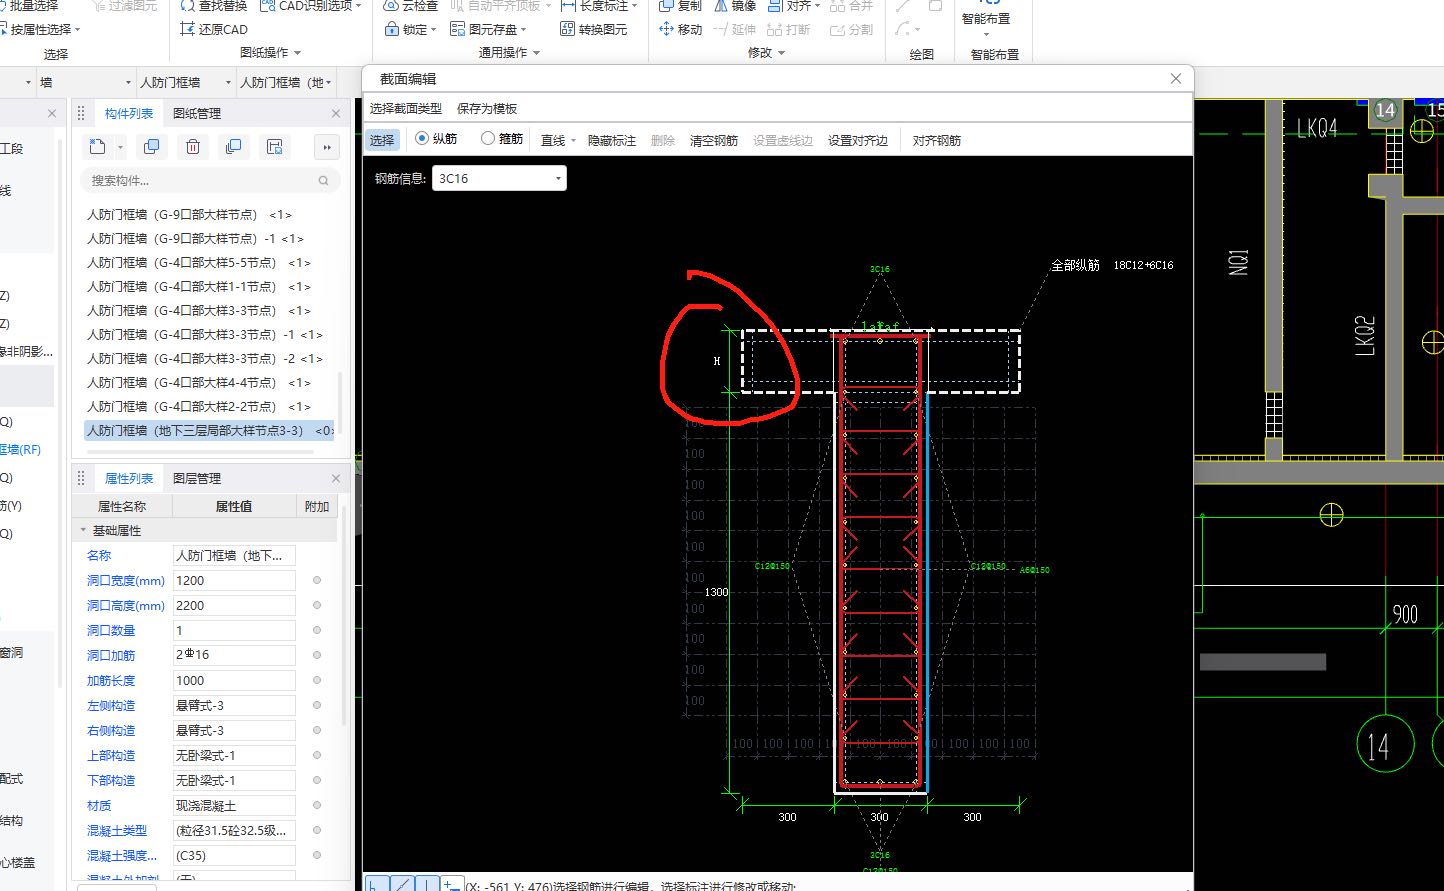1444x891 pixels.
Task: Switch to the 图层管理 tab
Action: [197, 479]
